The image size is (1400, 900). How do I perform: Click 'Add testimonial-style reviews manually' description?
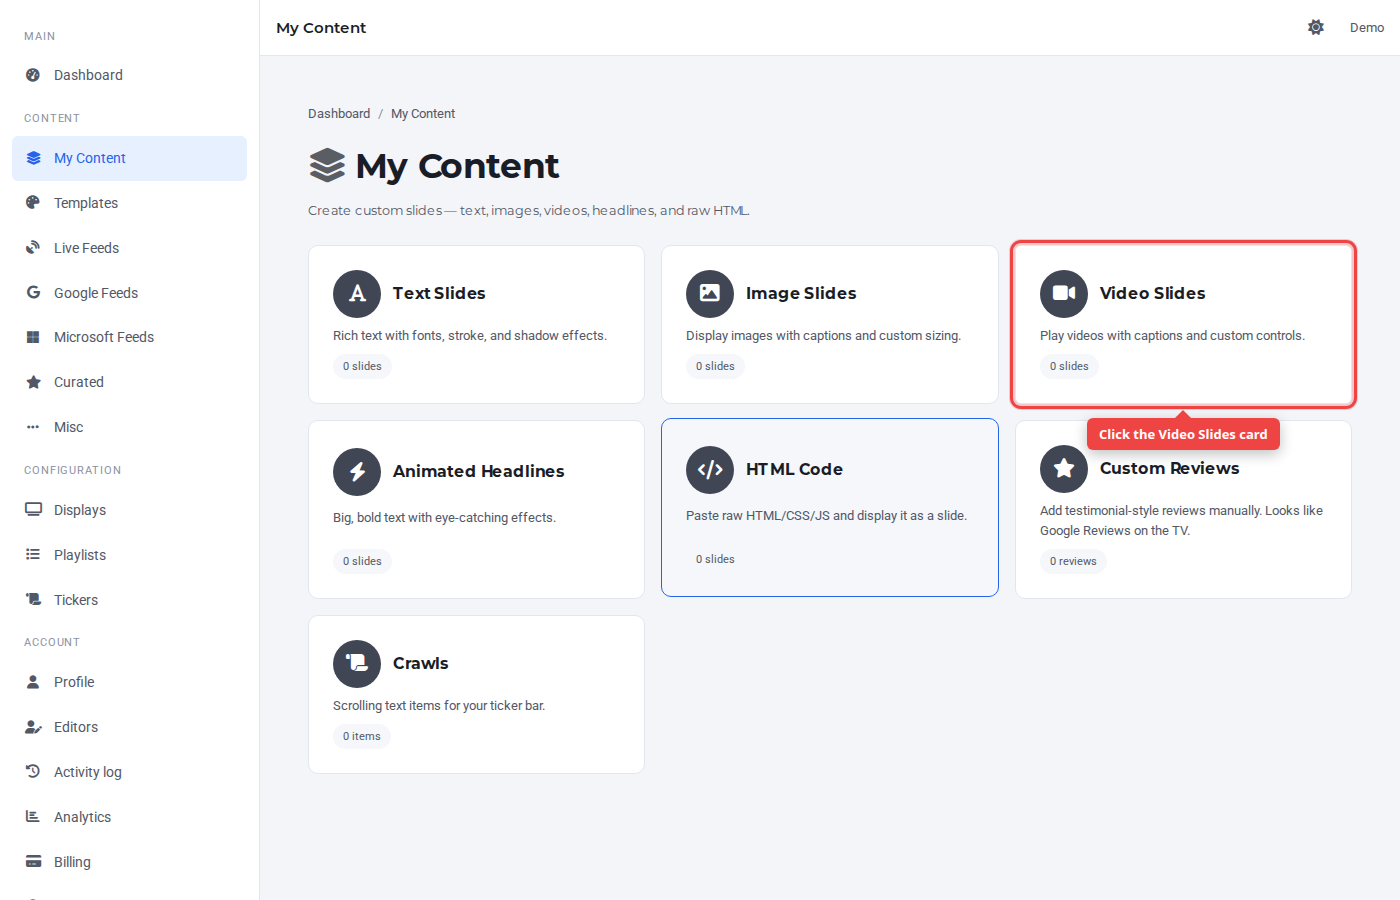(1181, 520)
